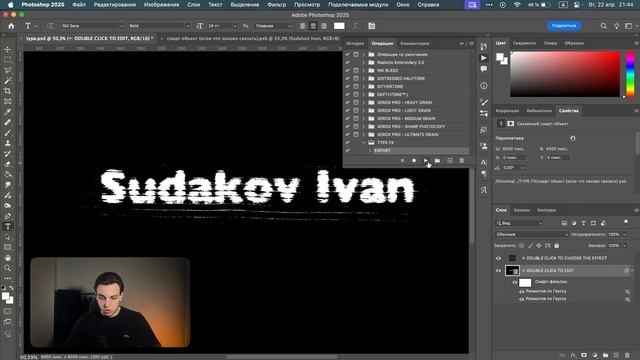Open the Window menu (Окно)
The image size is (640, 360).
[403, 4]
